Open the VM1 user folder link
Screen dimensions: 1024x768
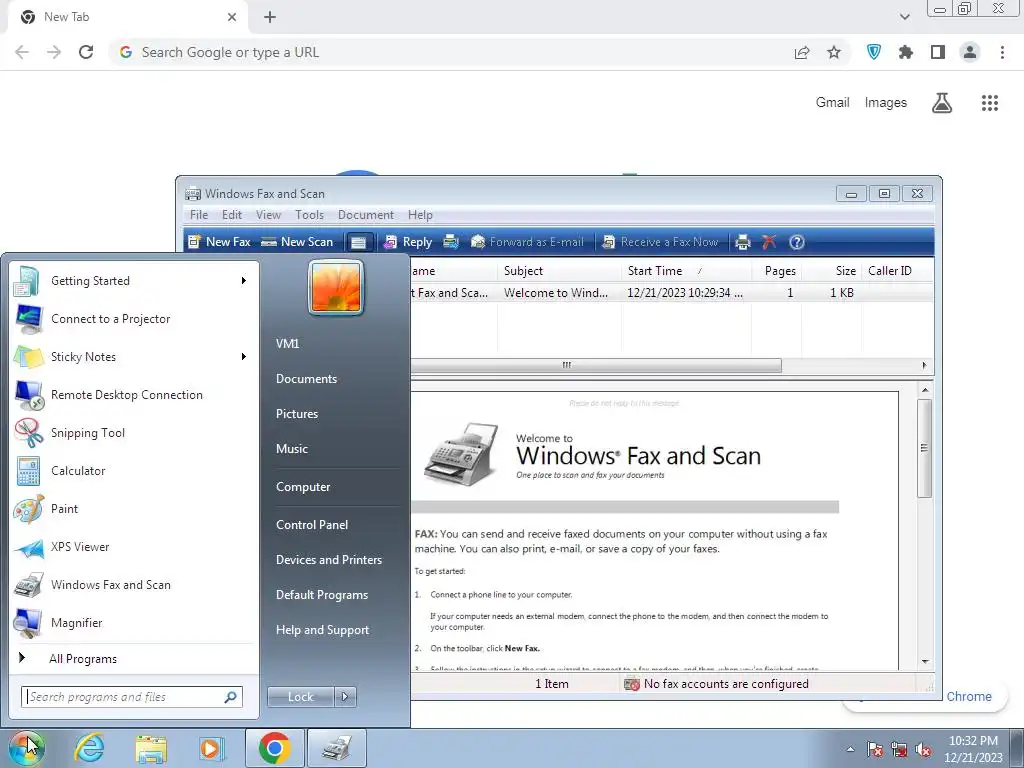pyautogui.click(x=287, y=344)
